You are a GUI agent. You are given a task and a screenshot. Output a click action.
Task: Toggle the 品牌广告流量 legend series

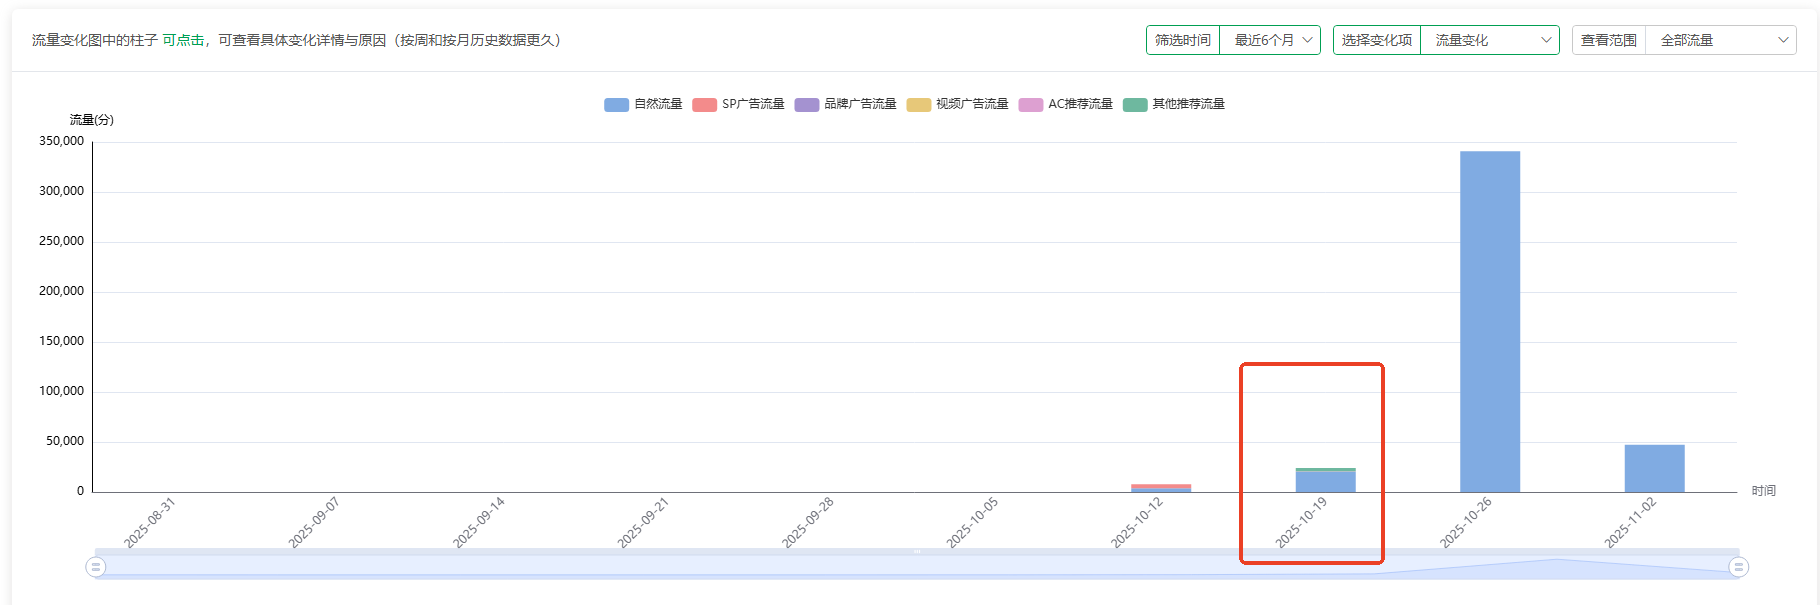click(845, 104)
